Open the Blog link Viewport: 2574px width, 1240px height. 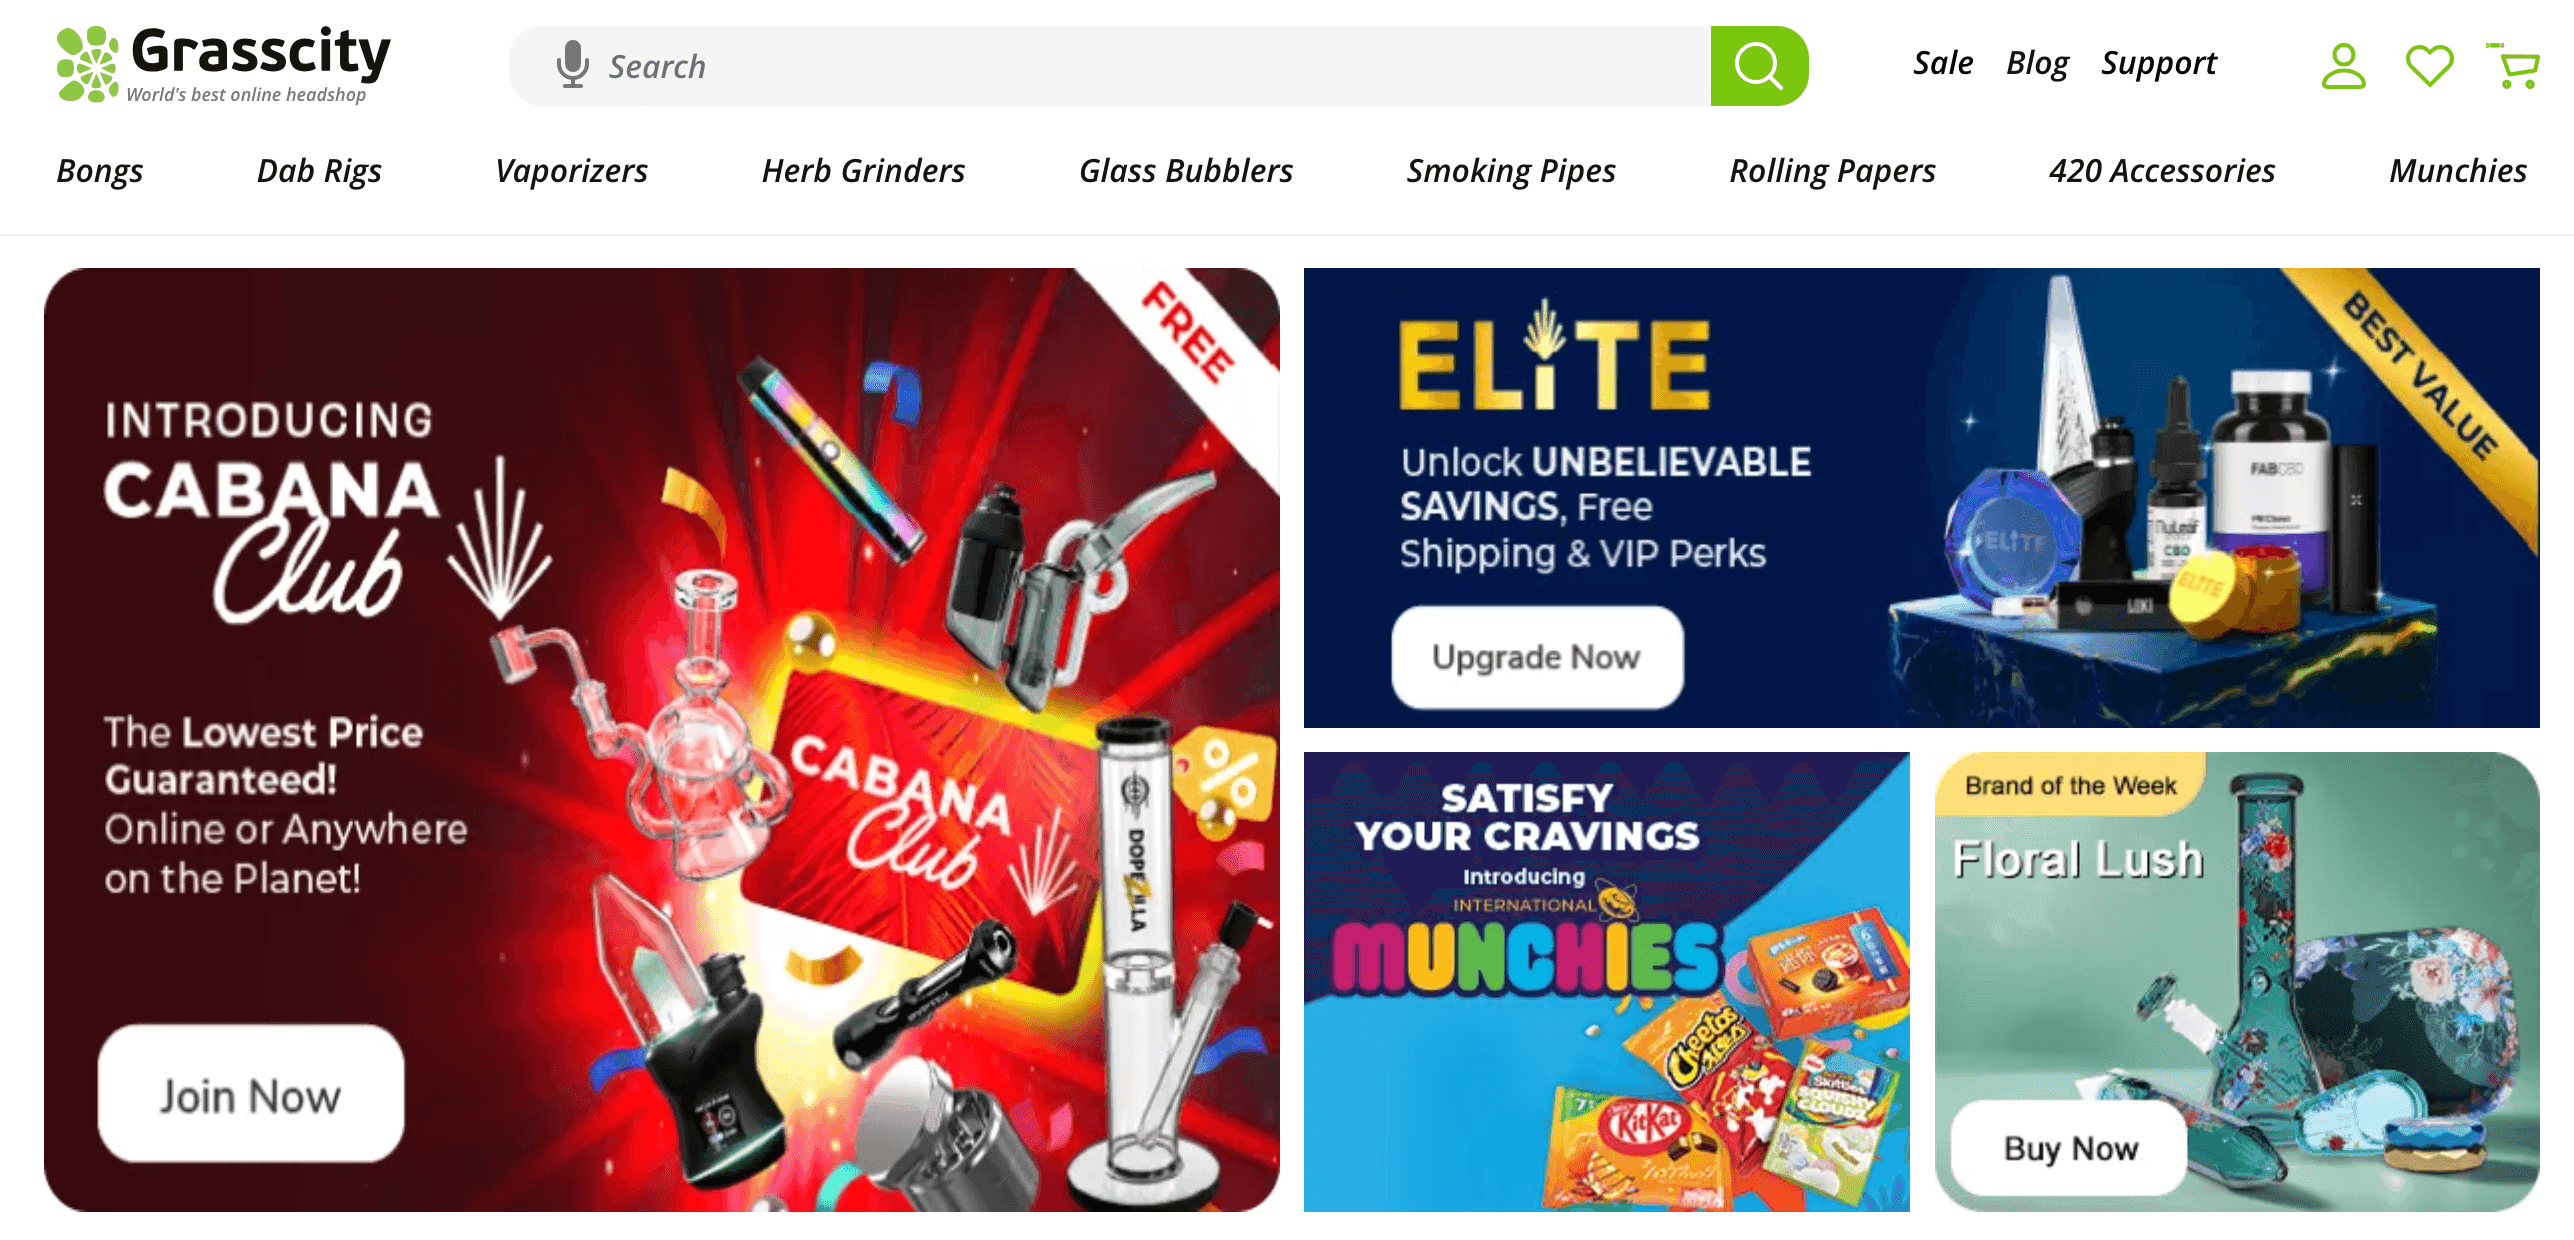coord(2036,63)
